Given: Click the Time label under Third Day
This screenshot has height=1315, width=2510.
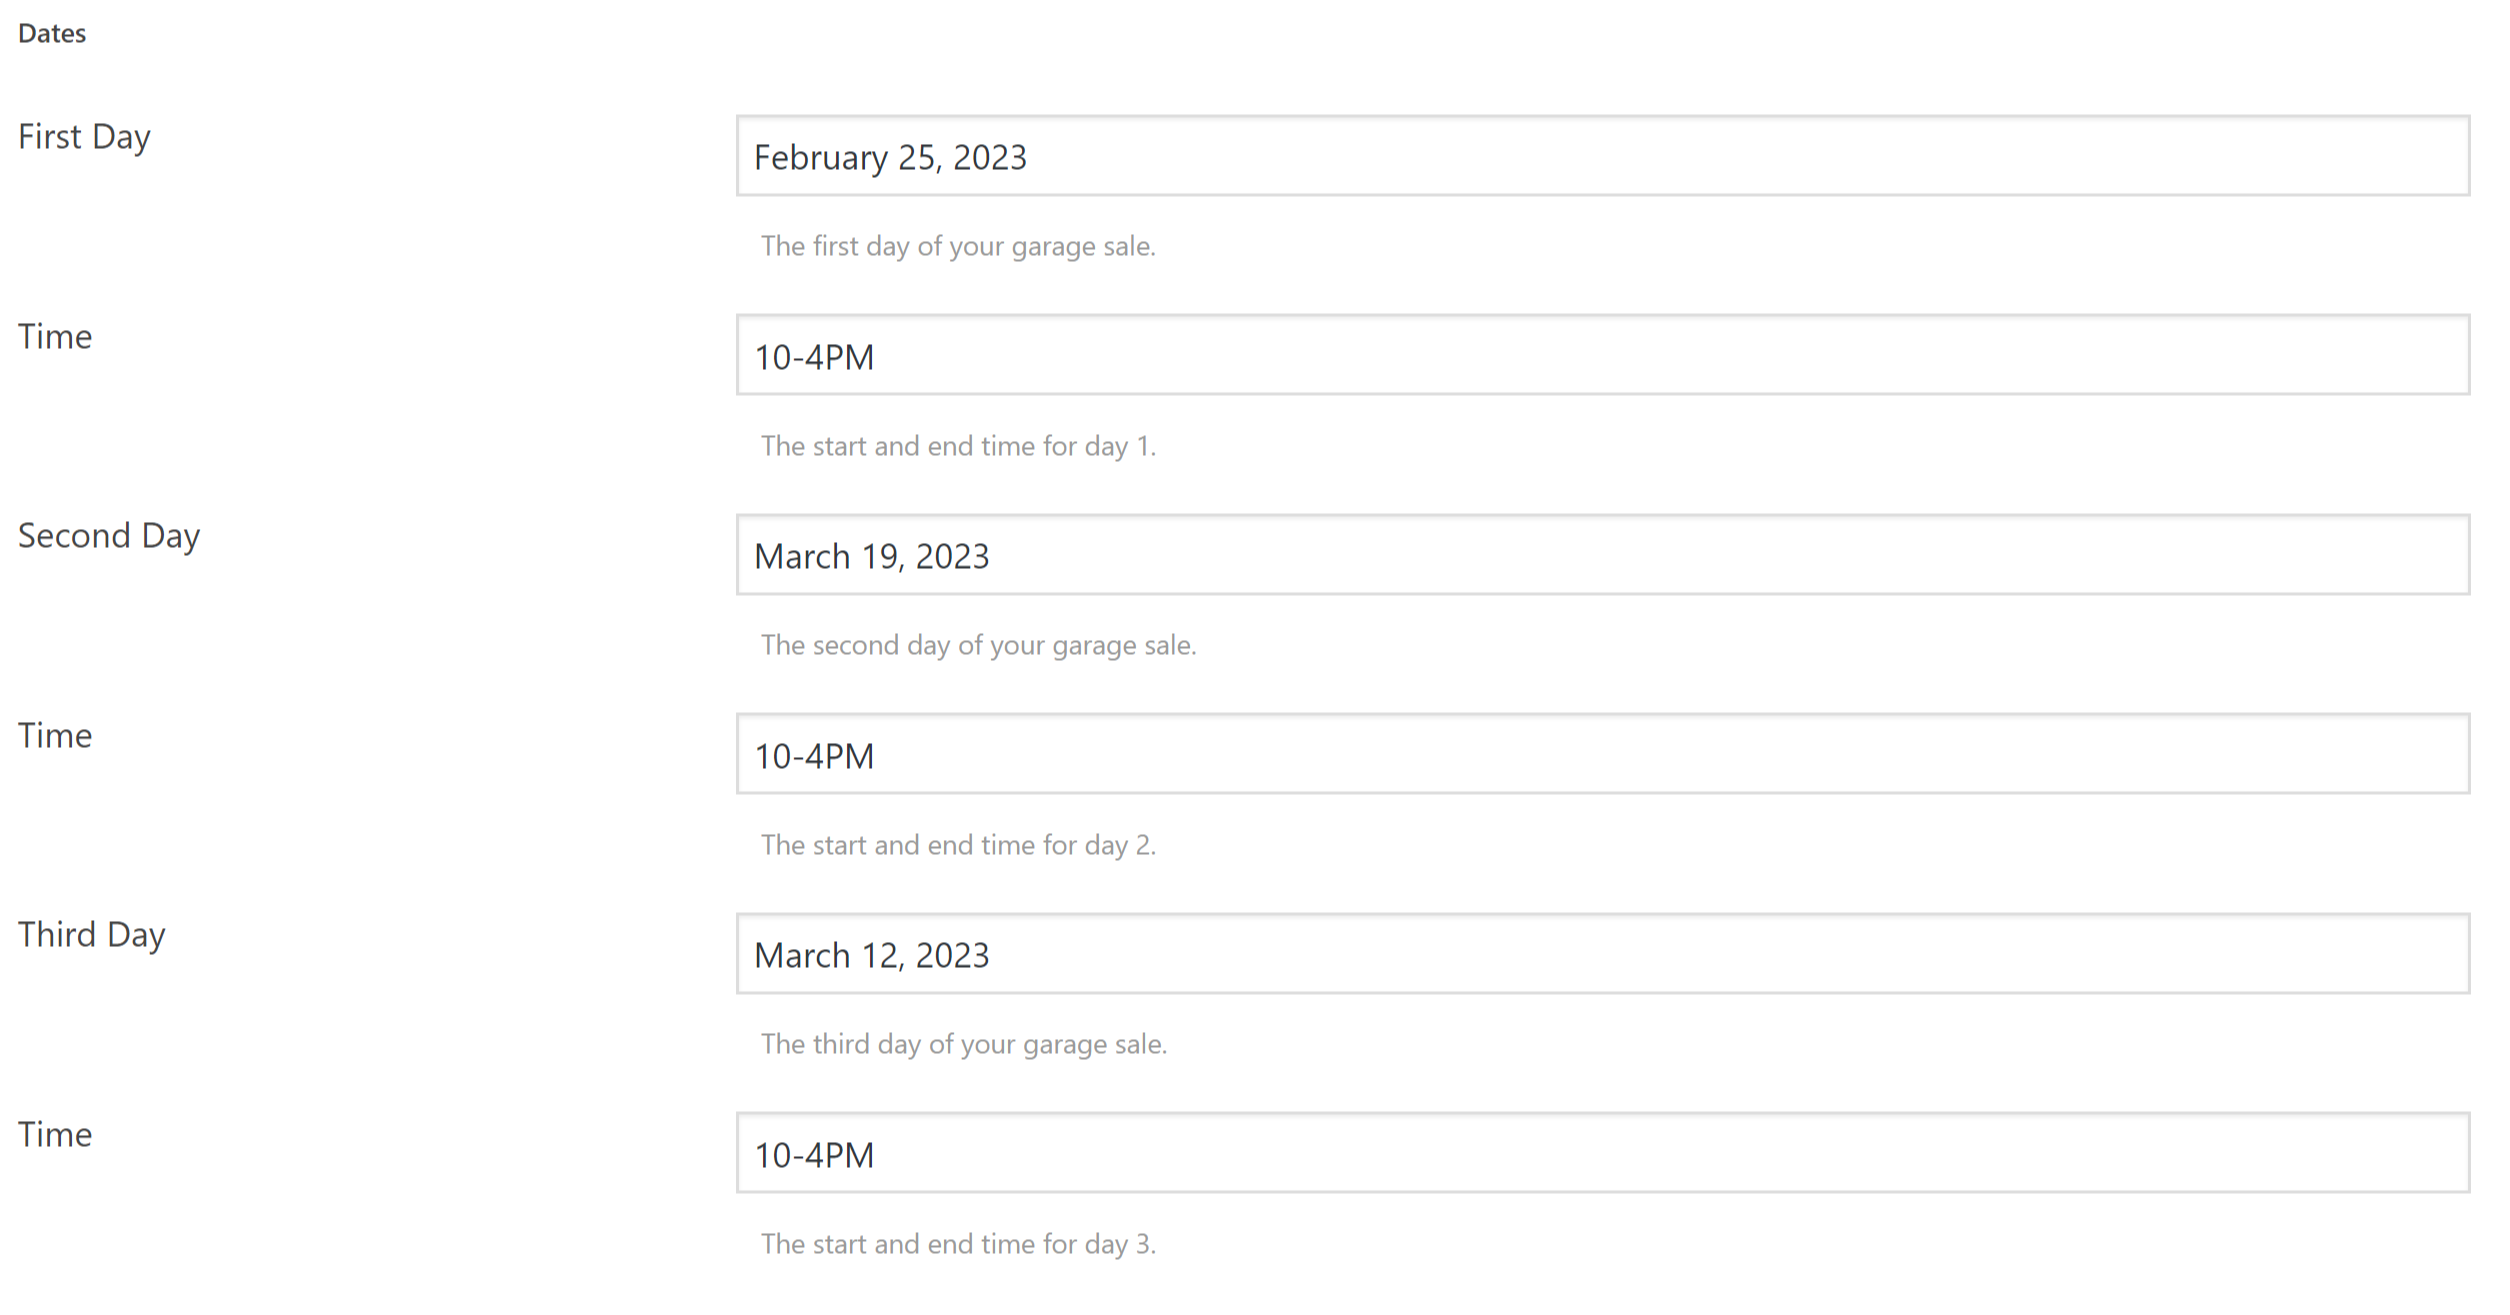Looking at the screenshot, I should point(55,1135).
